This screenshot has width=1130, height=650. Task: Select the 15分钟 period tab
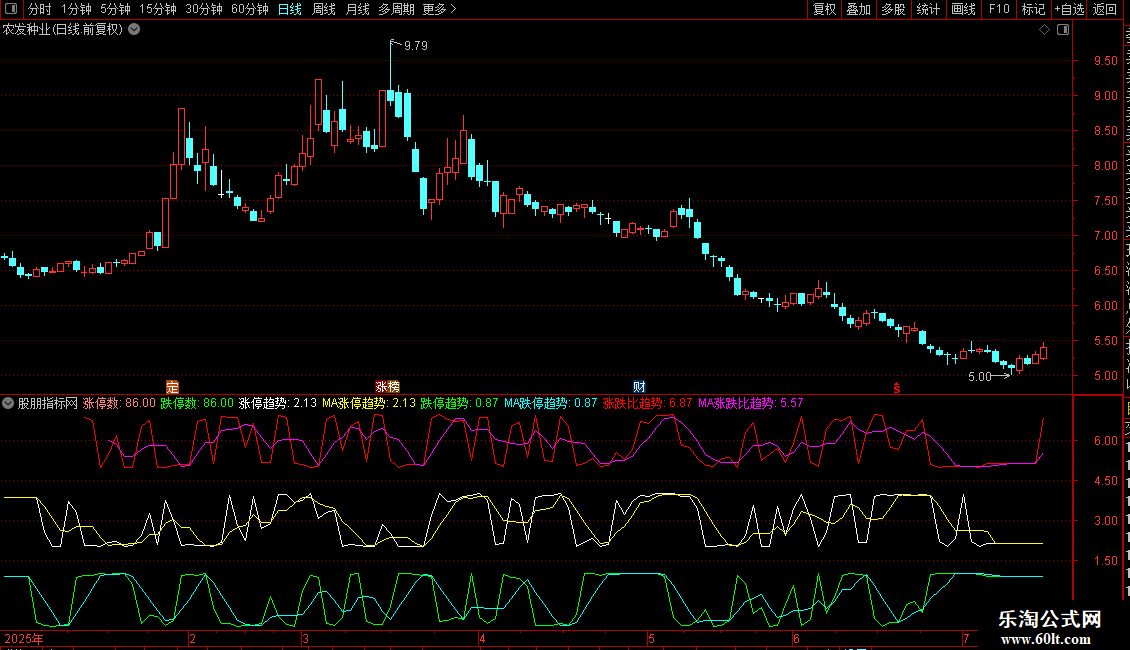[x=158, y=9]
